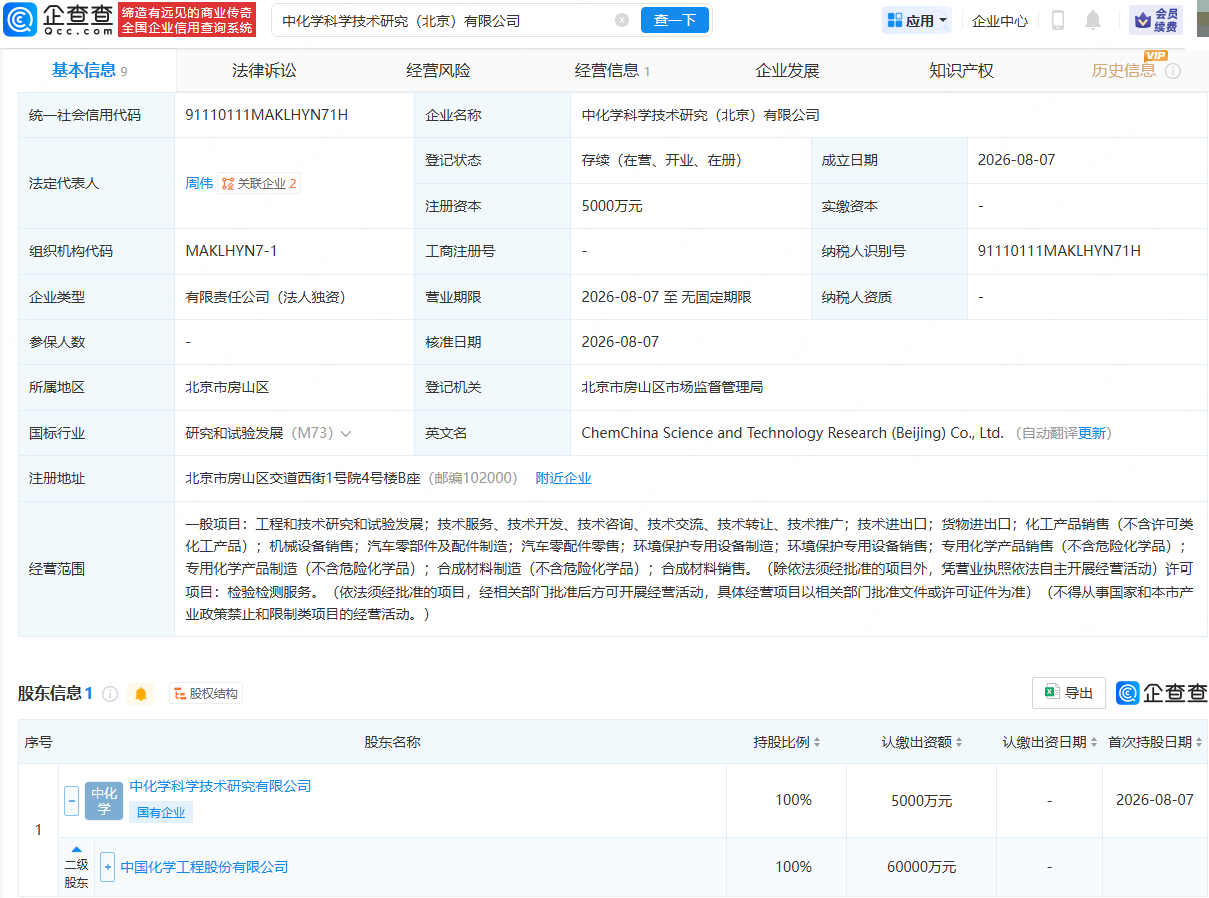Open 中国化学工程股份有限公司 link
The height and width of the screenshot is (898, 1209).
click(x=204, y=867)
